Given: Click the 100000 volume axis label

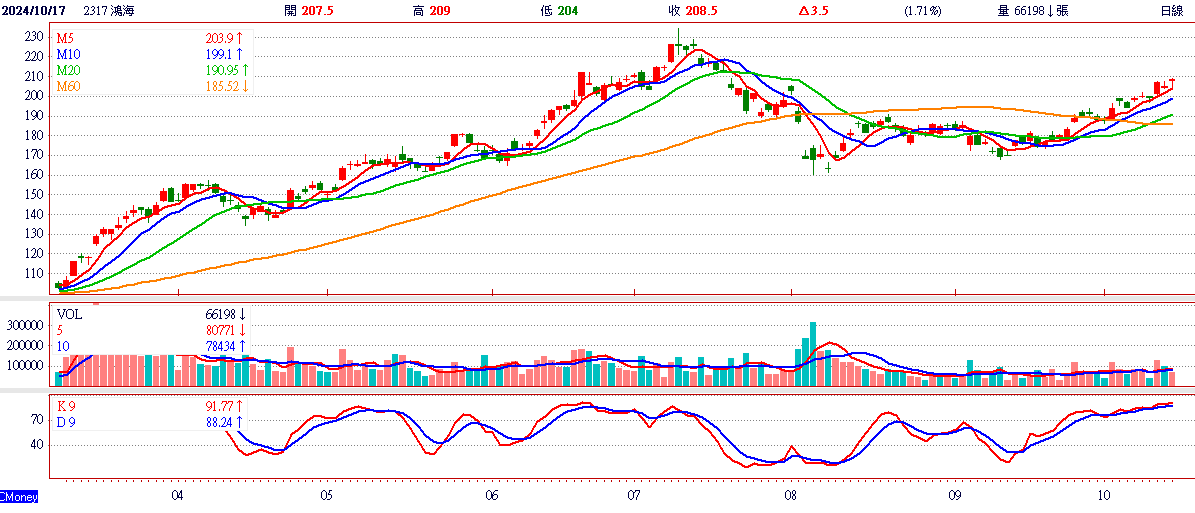Looking at the screenshot, I should coord(25,367).
